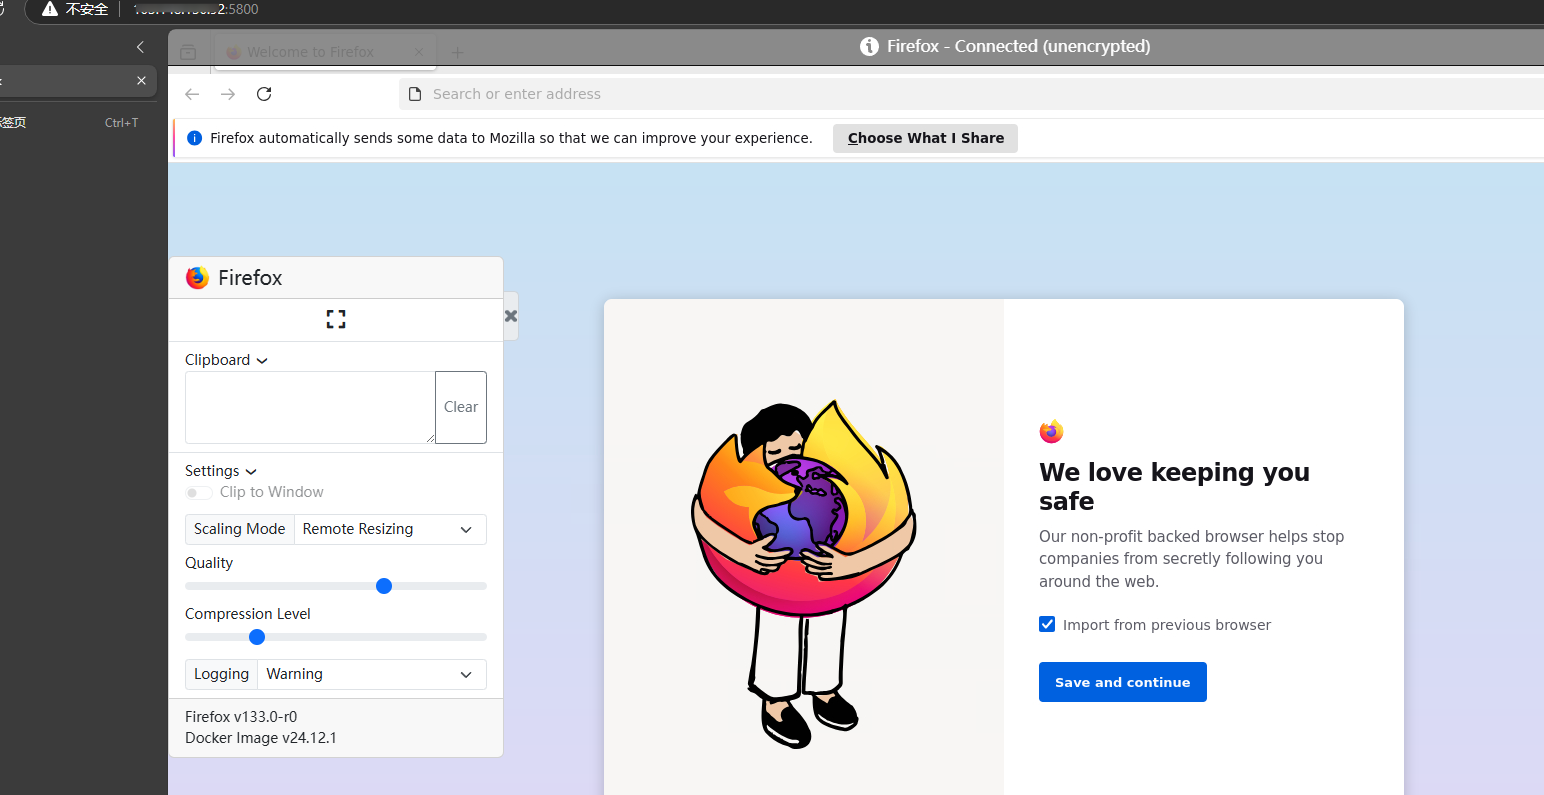
Task: Click the Firefox v133.0-r0 version text
Action: coord(241,717)
